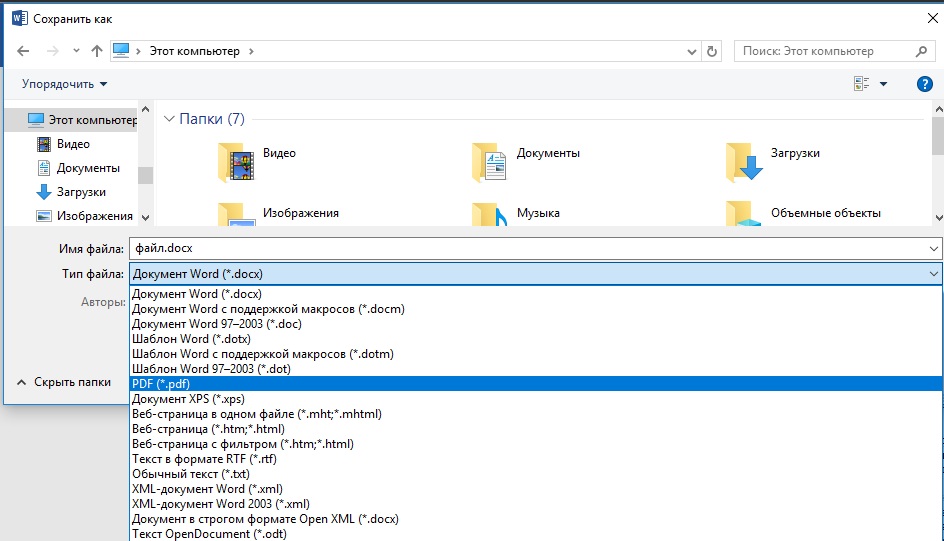Click the Up one level arrow
This screenshot has width=944, height=541.
coord(97,51)
